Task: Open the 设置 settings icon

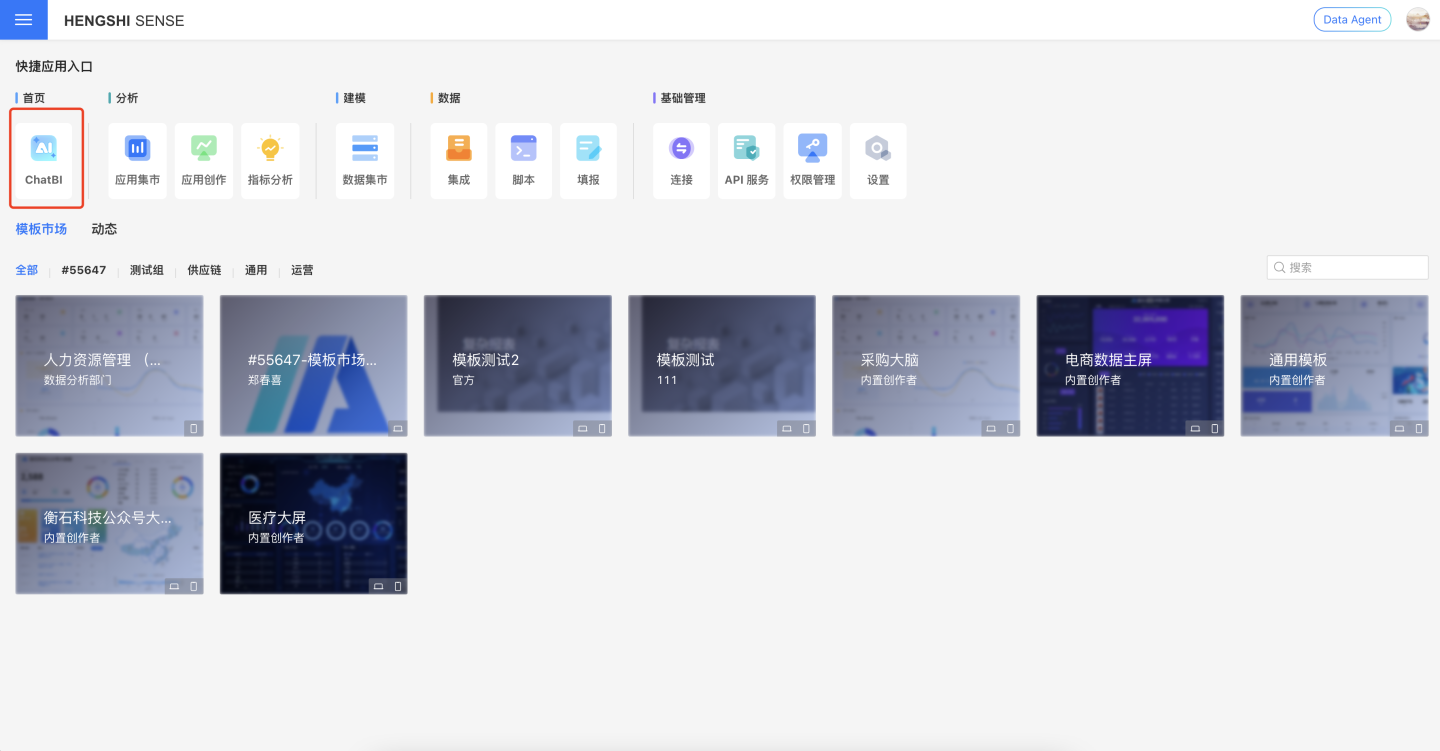Action: click(878, 160)
